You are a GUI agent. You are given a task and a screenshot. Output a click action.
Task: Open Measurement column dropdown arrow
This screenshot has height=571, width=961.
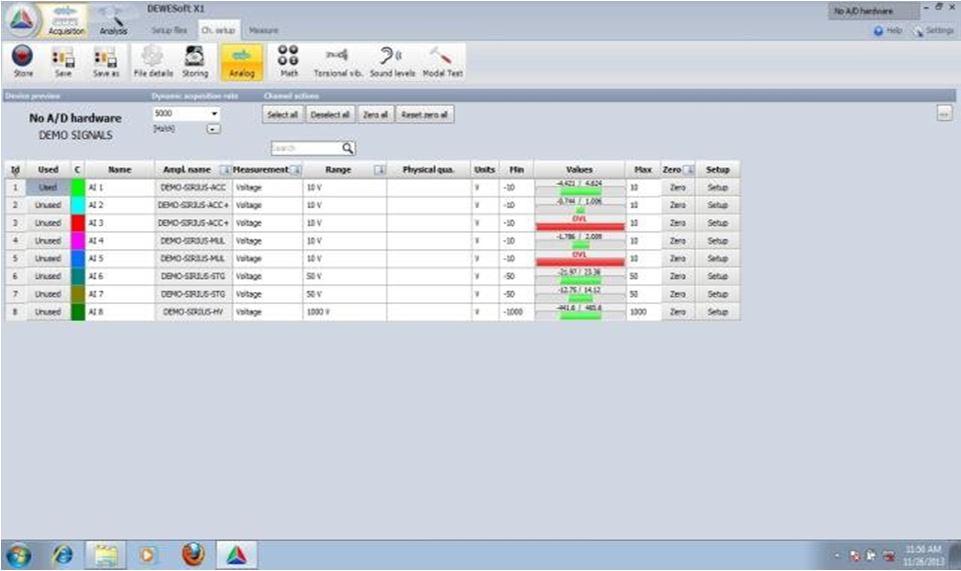click(x=295, y=170)
